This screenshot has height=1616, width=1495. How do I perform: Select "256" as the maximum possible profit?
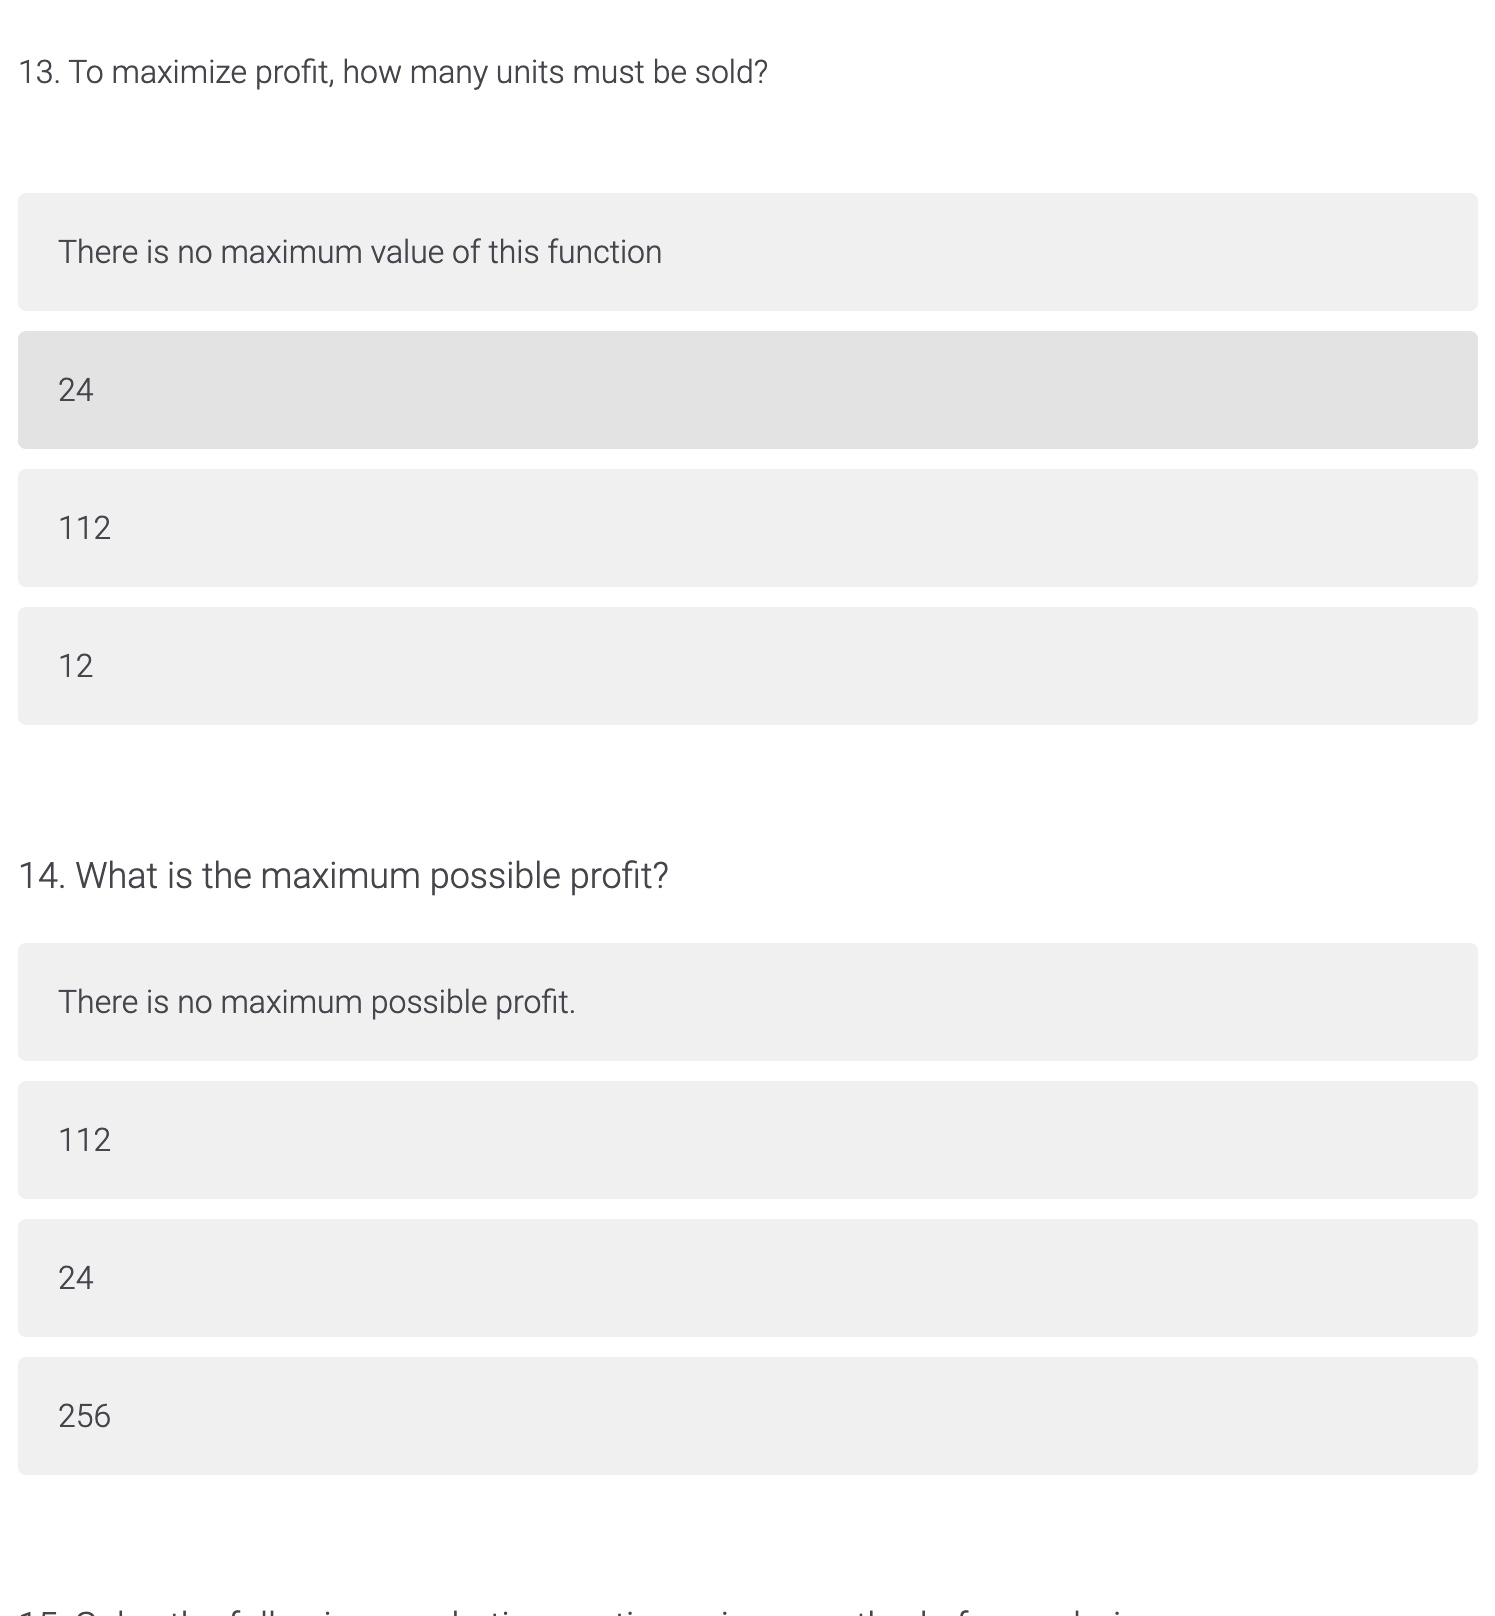[x=747, y=1416]
